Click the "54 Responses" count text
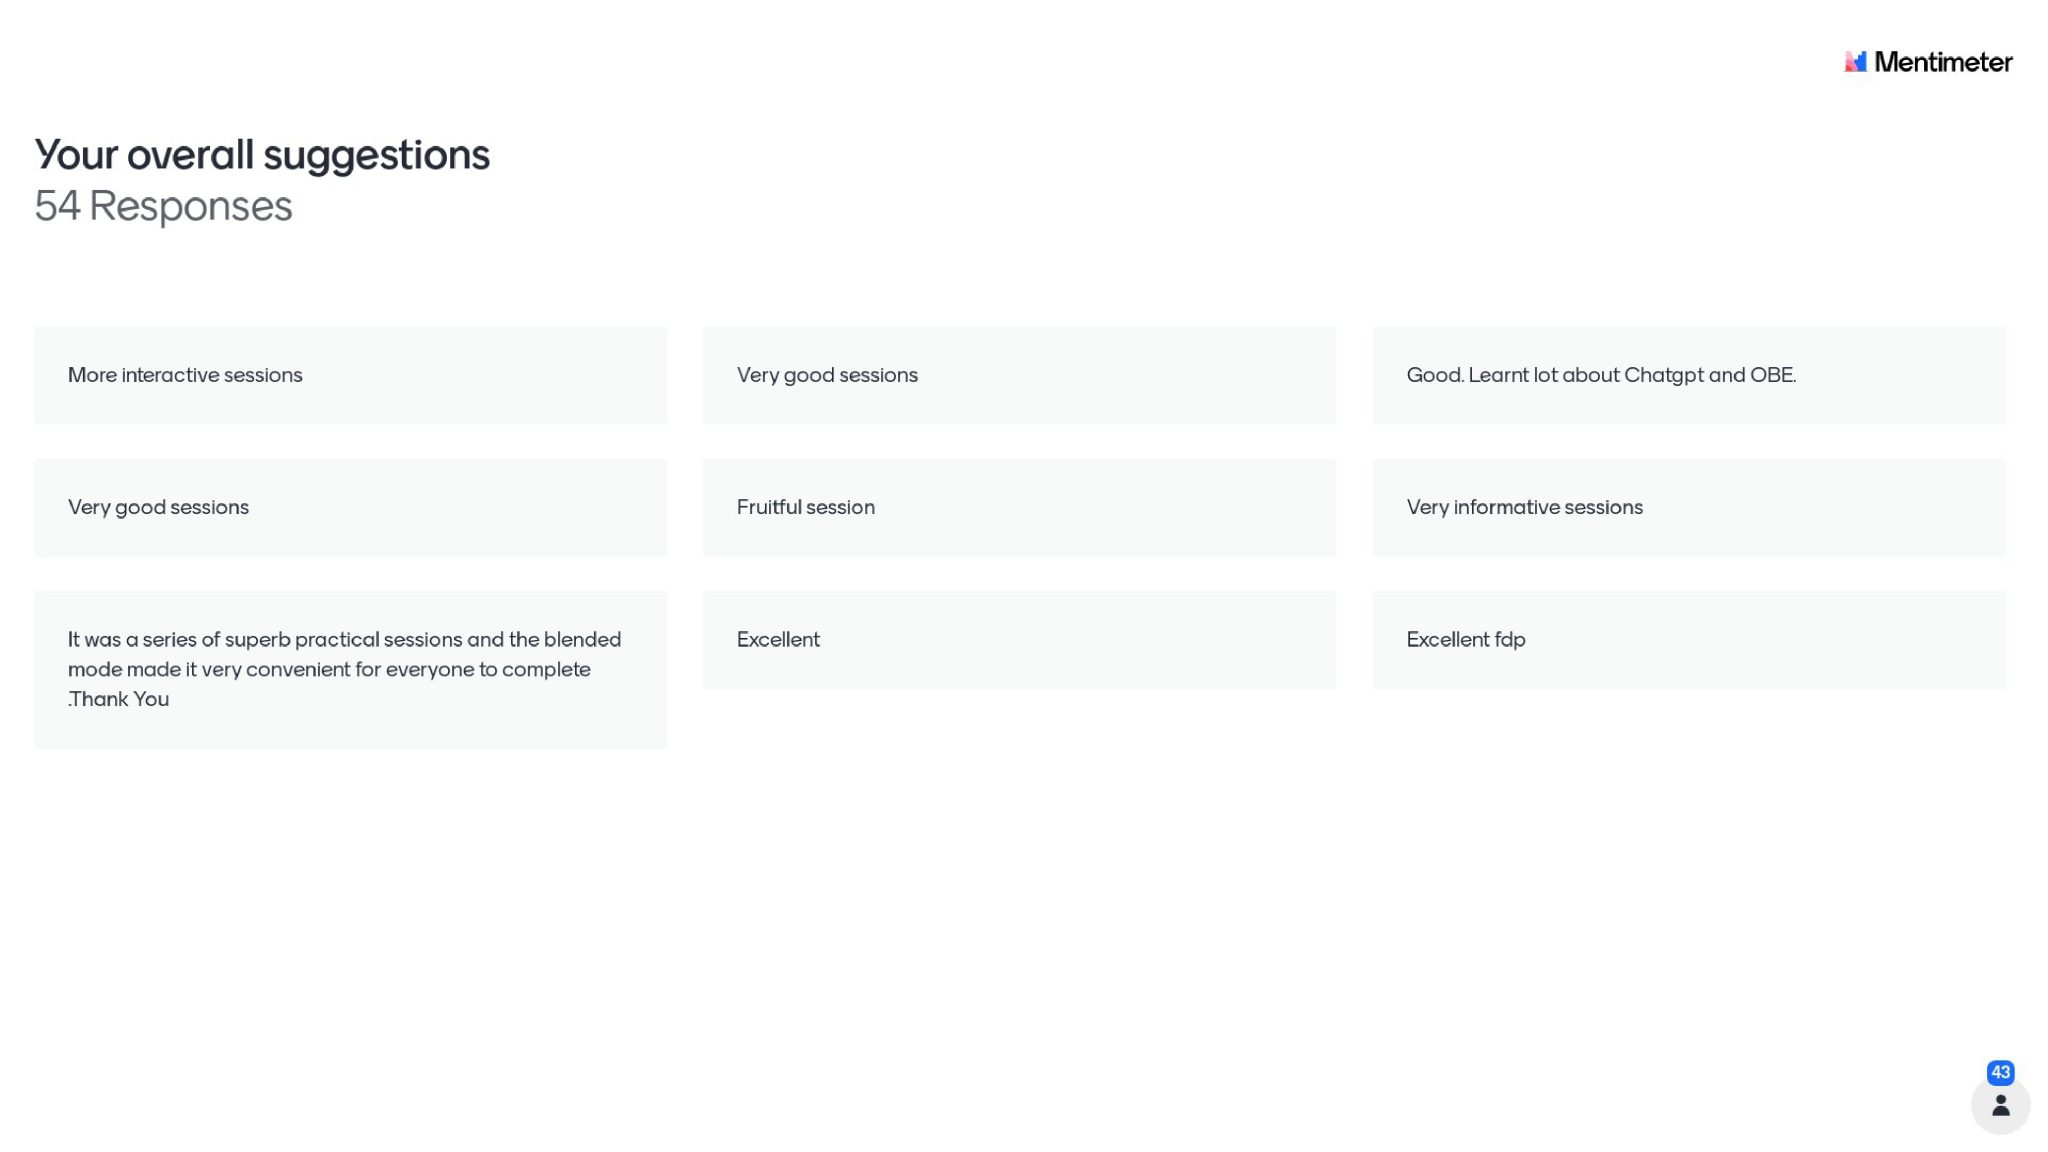 163,206
